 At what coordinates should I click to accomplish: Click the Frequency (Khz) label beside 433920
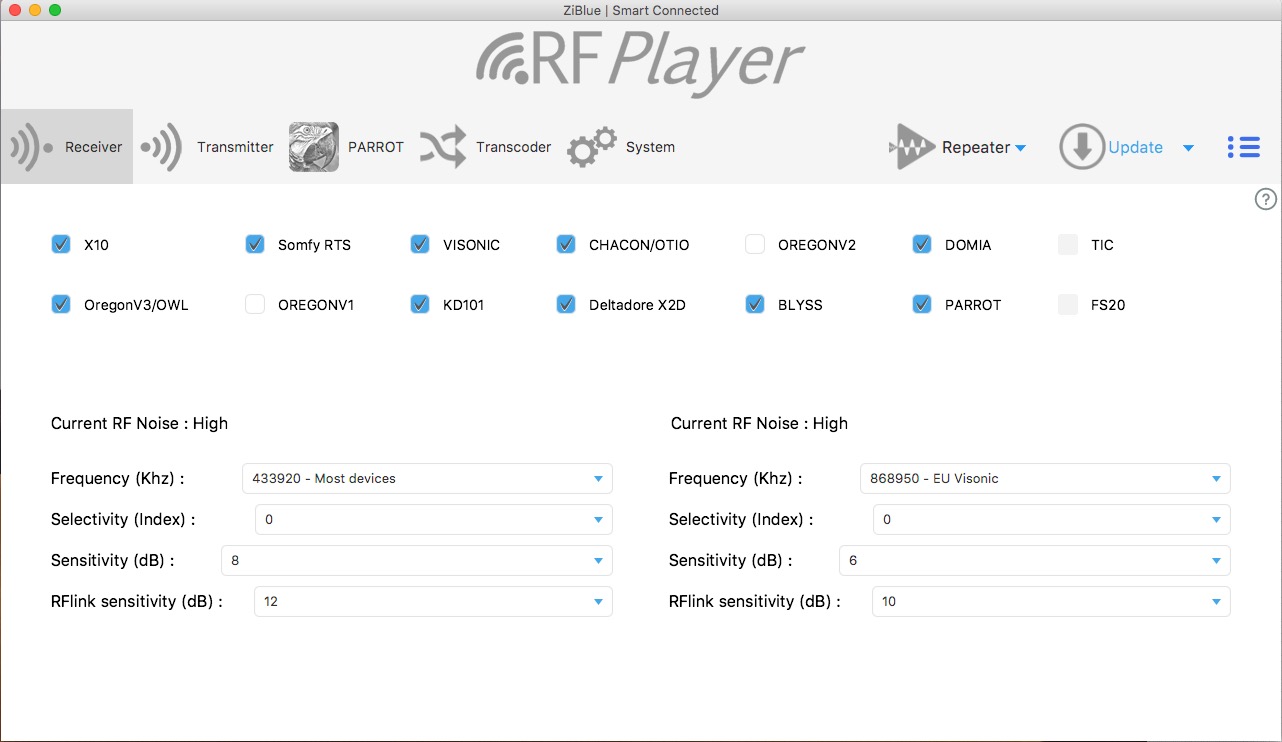(x=118, y=478)
